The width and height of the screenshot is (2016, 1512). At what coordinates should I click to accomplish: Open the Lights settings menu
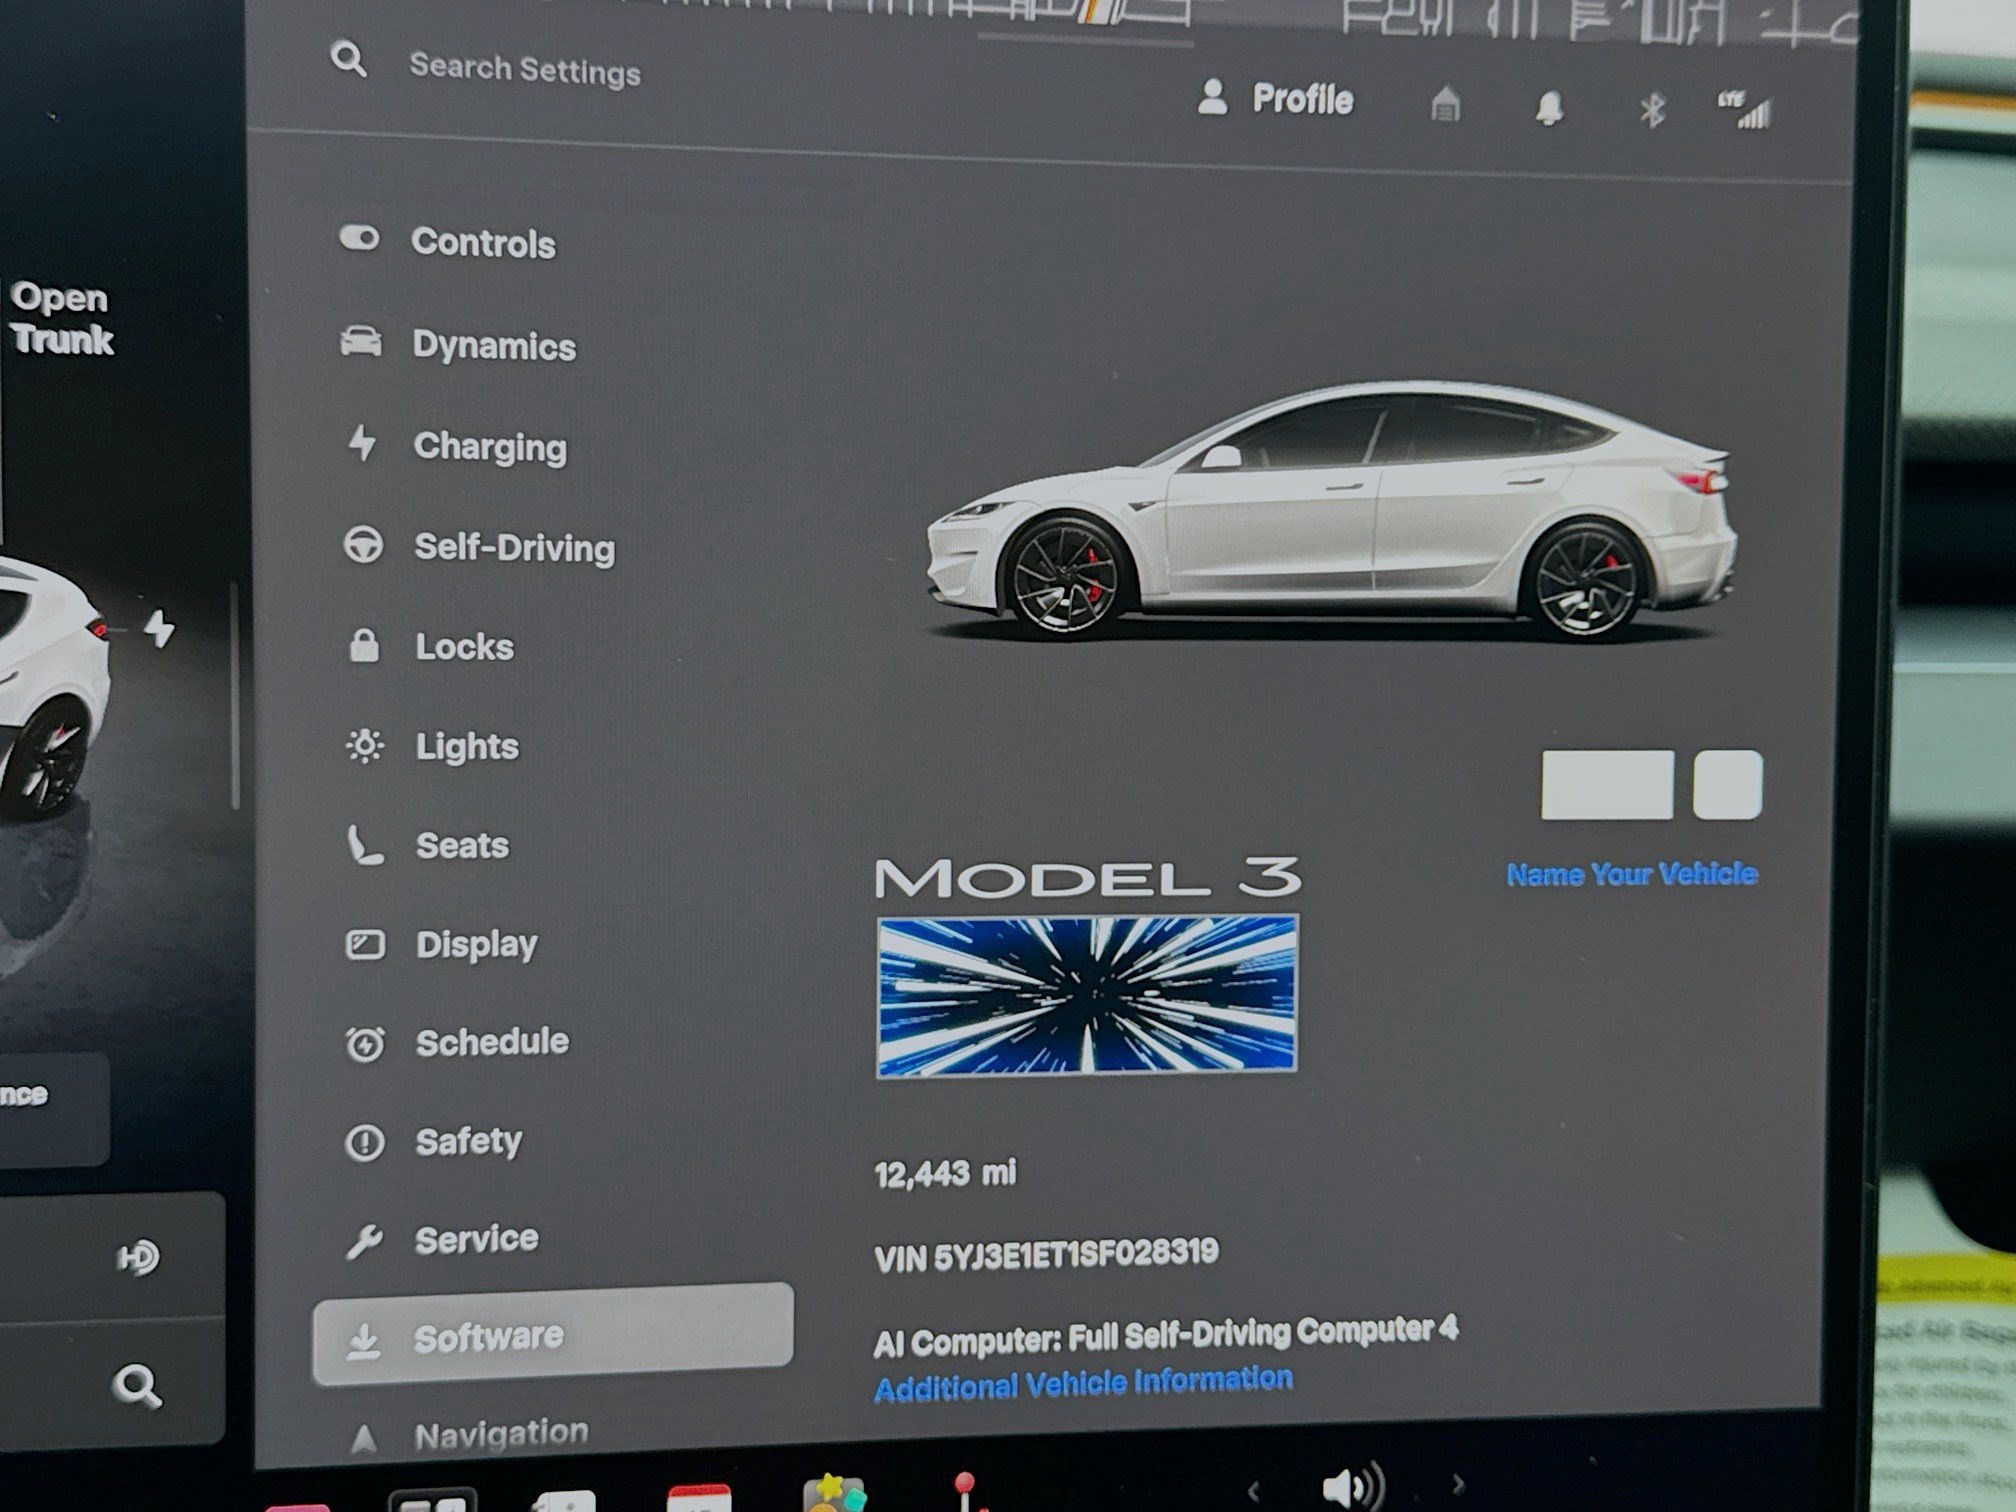click(x=432, y=746)
